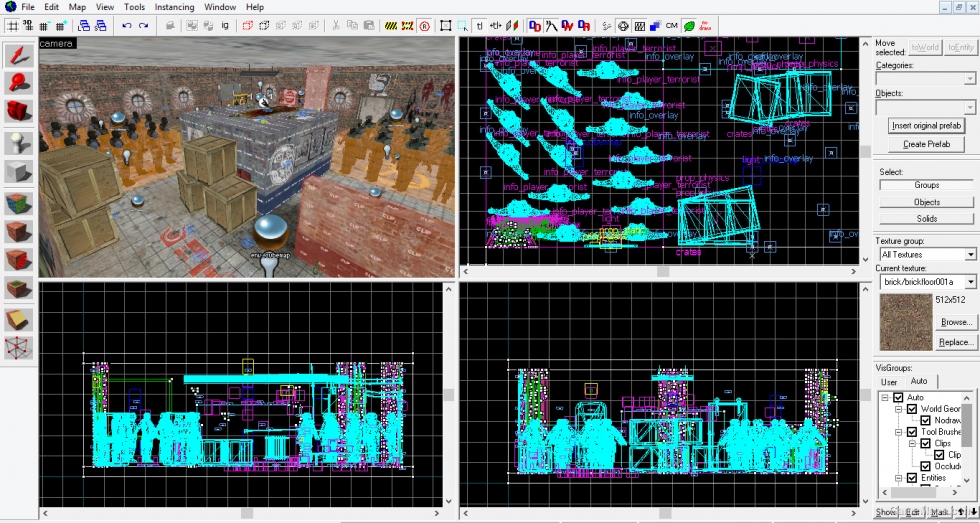This screenshot has width=980, height=523.
Task: Toggle the texture lock 'tl' icon
Action: 479,26
